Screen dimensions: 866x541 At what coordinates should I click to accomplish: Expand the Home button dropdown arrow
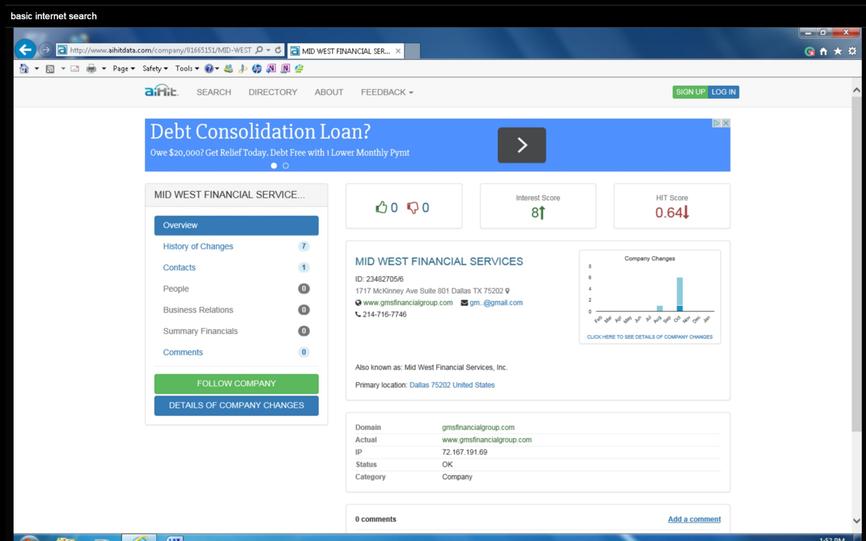pyautogui.click(x=36, y=68)
